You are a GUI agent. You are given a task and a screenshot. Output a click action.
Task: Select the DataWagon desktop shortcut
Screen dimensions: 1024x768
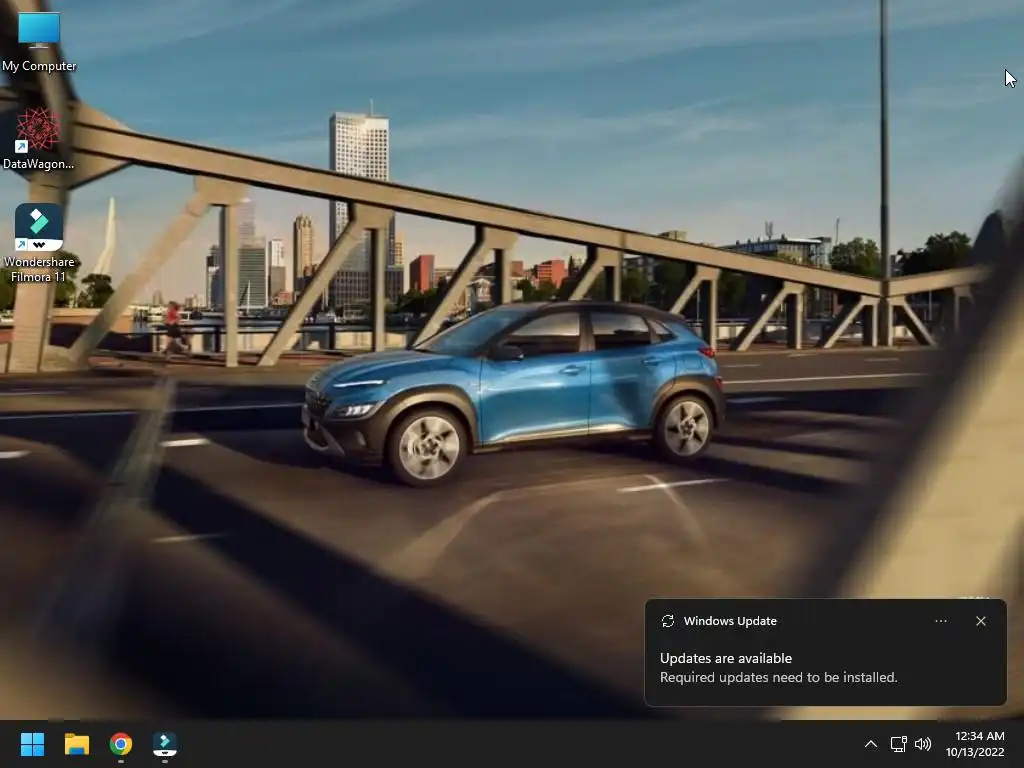pyautogui.click(x=39, y=138)
